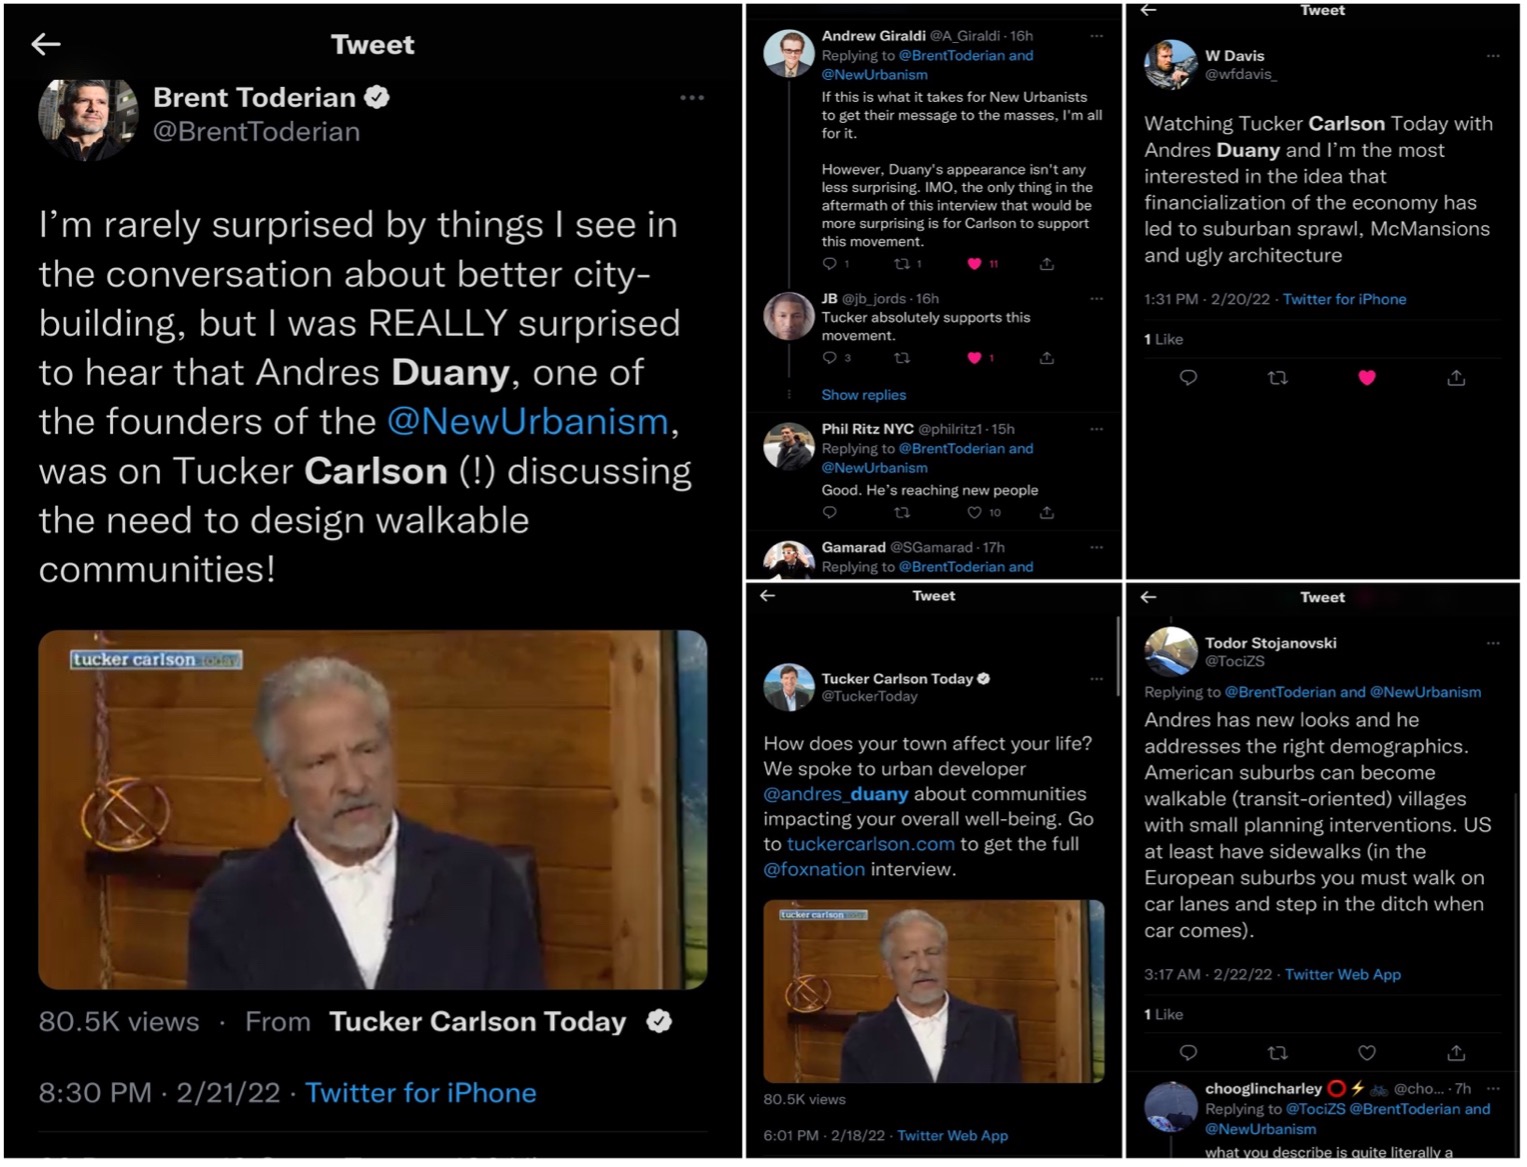Play the Tucker Carlson Today video in Brent's tweet

(372, 809)
